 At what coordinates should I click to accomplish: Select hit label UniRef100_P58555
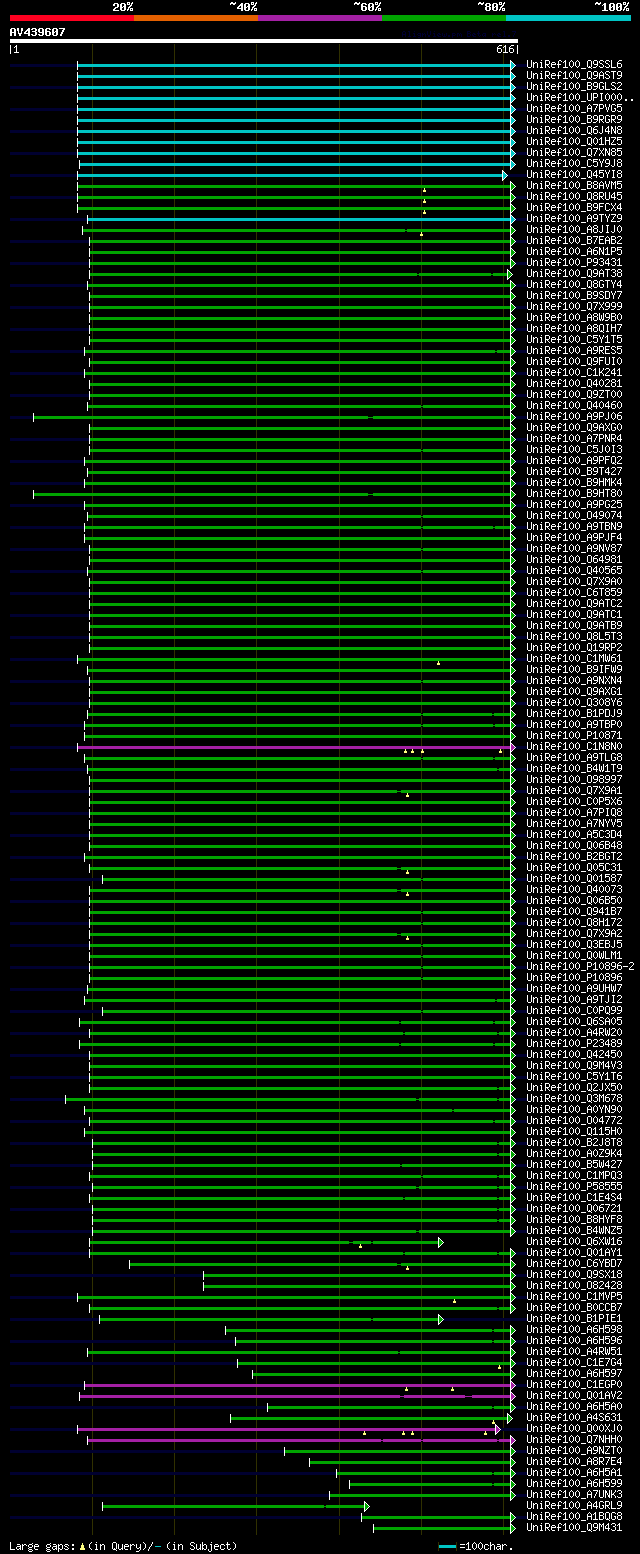coord(574,1187)
